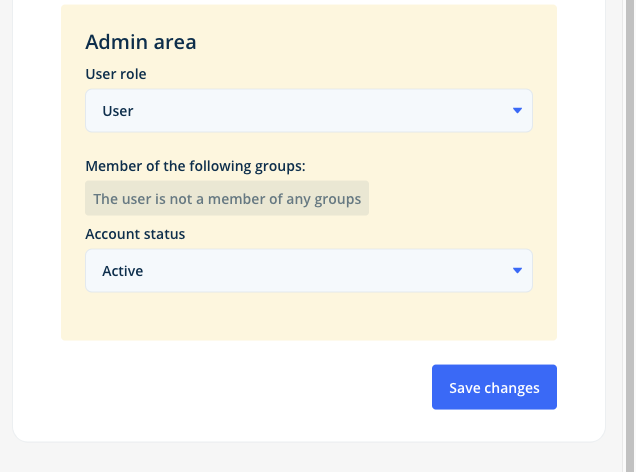Click the Save changes button
Viewport: 636px width, 472px height.
pos(494,387)
